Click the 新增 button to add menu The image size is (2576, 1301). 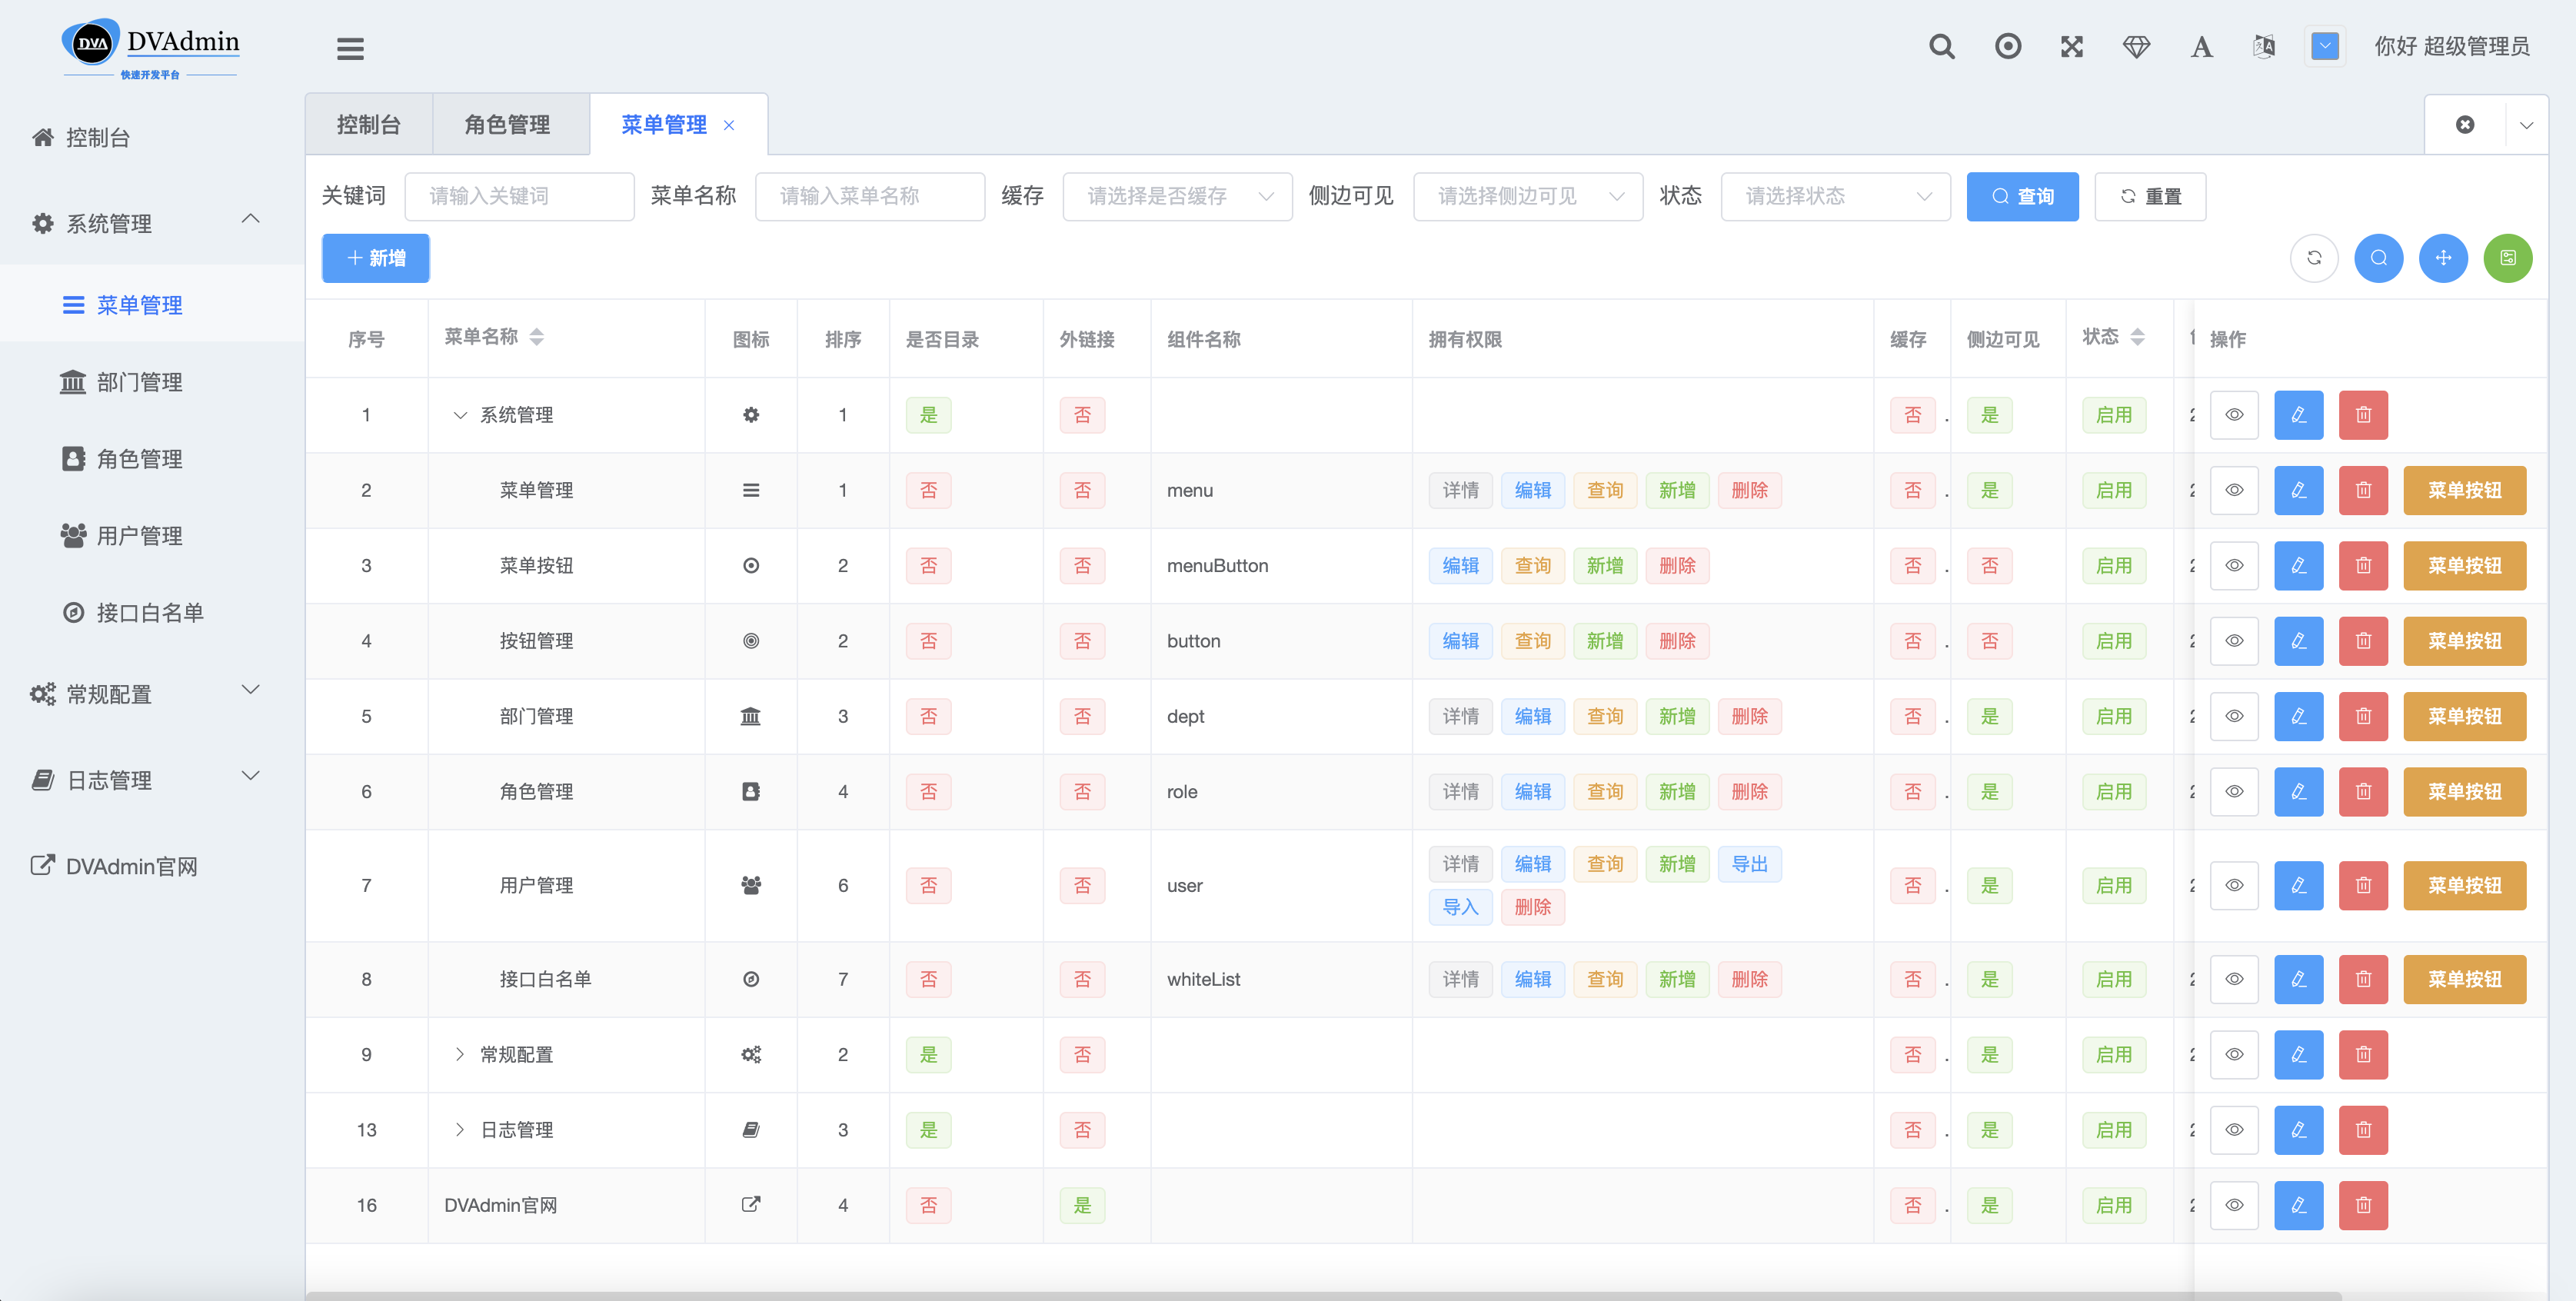[x=373, y=258]
